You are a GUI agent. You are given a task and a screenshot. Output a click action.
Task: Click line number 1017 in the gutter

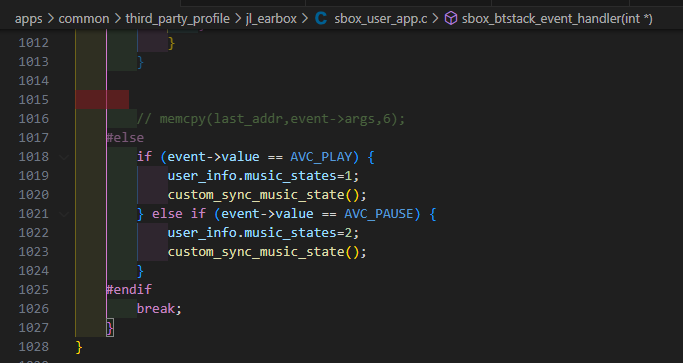(x=34, y=138)
